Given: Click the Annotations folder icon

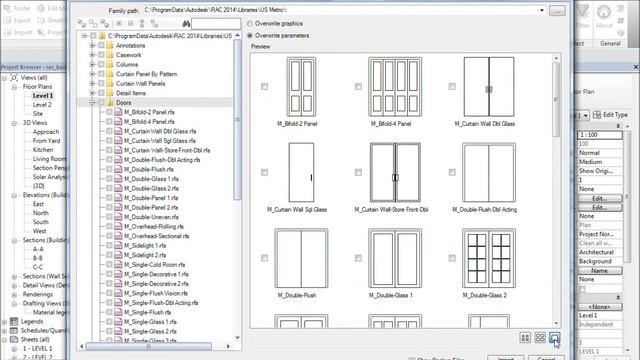Looking at the screenshot, I should point(110,45).
